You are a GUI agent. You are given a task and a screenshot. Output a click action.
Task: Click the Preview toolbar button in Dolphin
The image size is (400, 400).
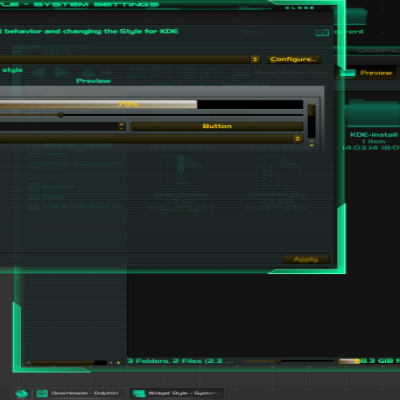[368, 73]
